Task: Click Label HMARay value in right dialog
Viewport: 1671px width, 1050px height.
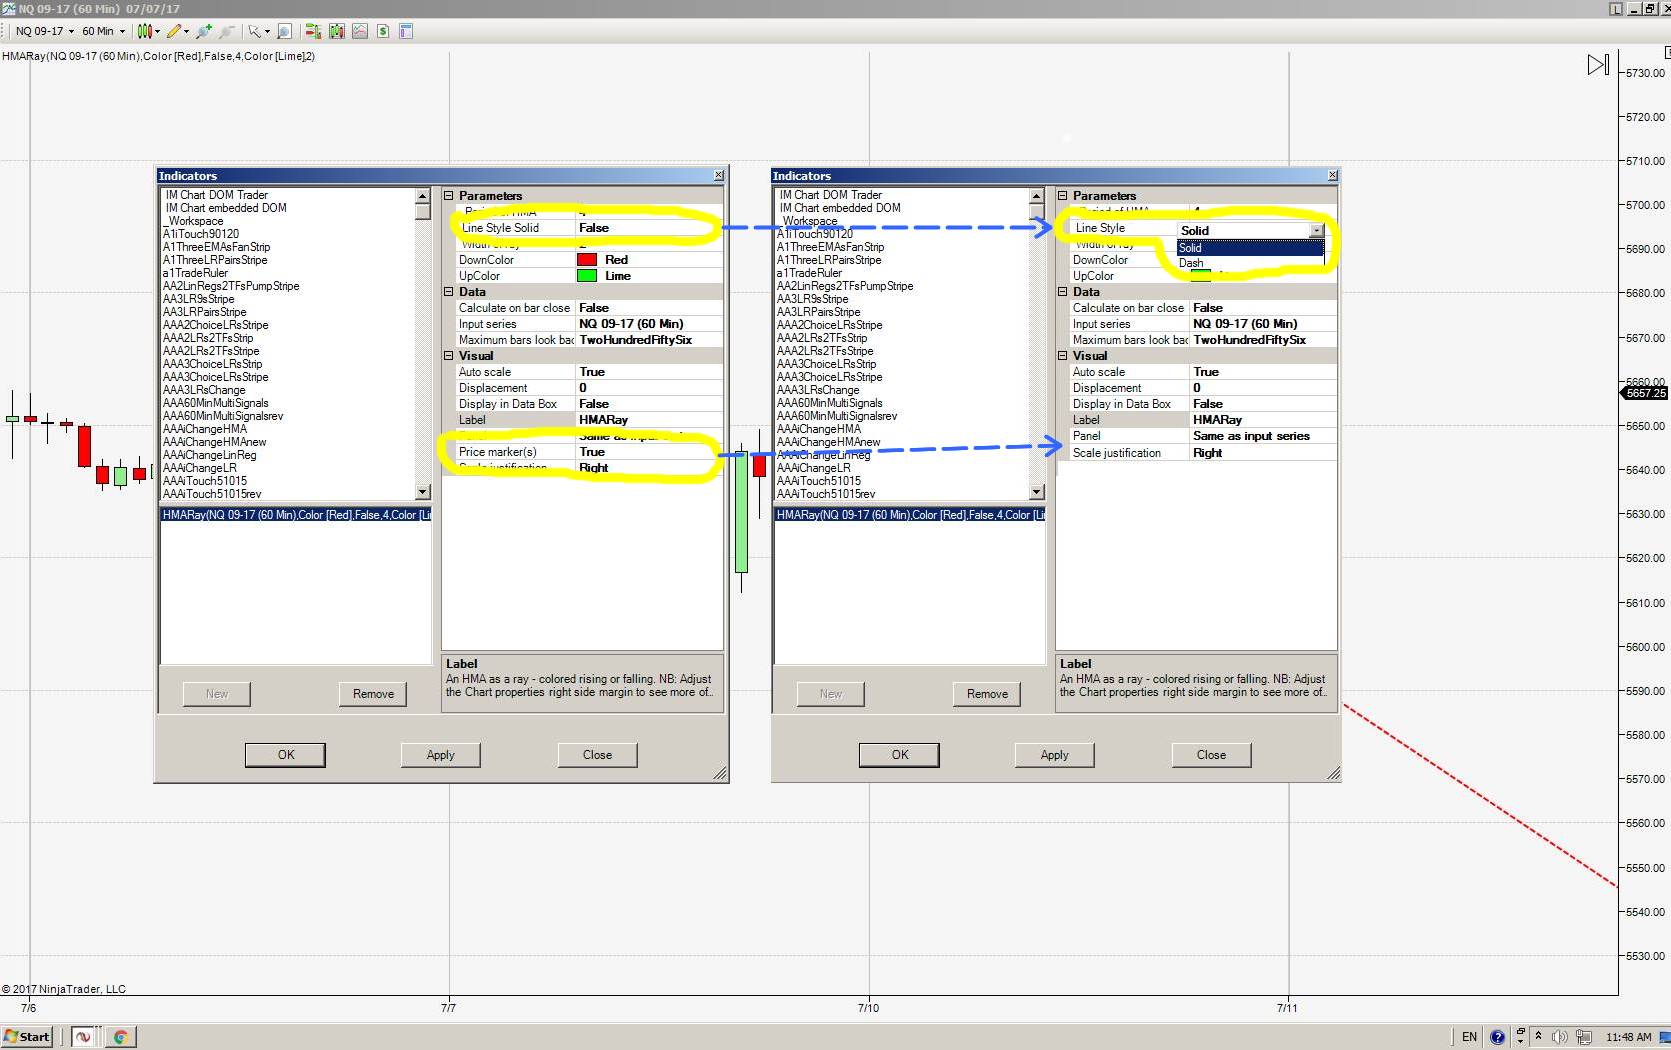Action: 1263,420
